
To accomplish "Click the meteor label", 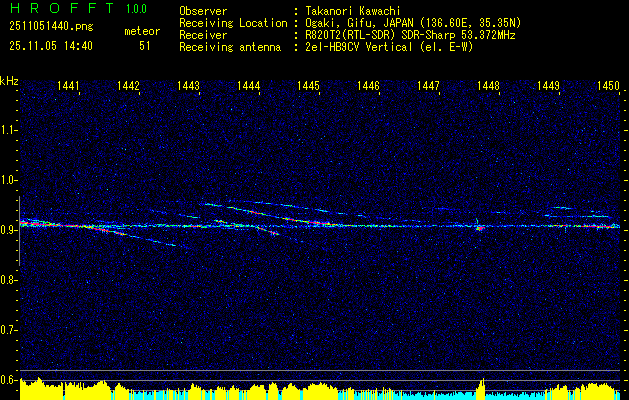I will (x=142, y=31).
